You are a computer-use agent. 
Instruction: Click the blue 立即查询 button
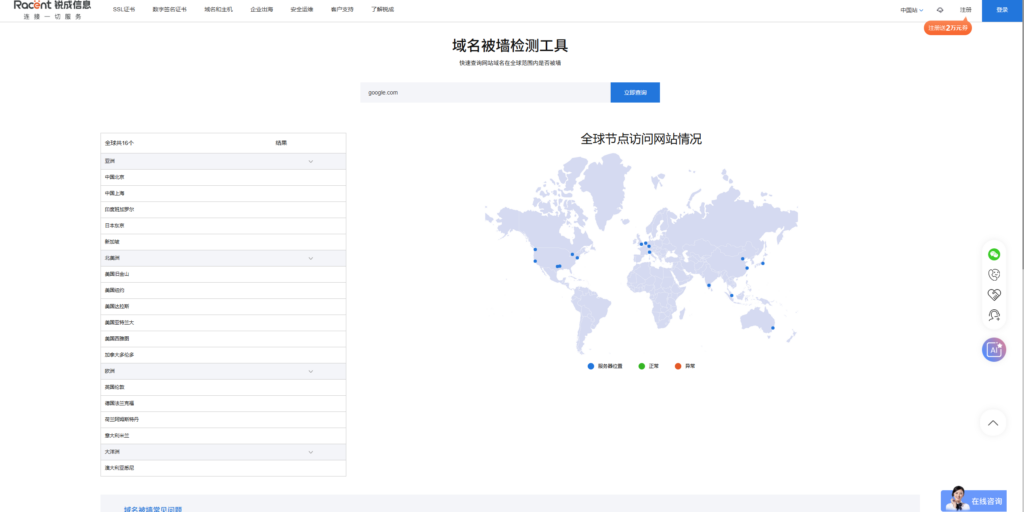click(x=635, y=92)
